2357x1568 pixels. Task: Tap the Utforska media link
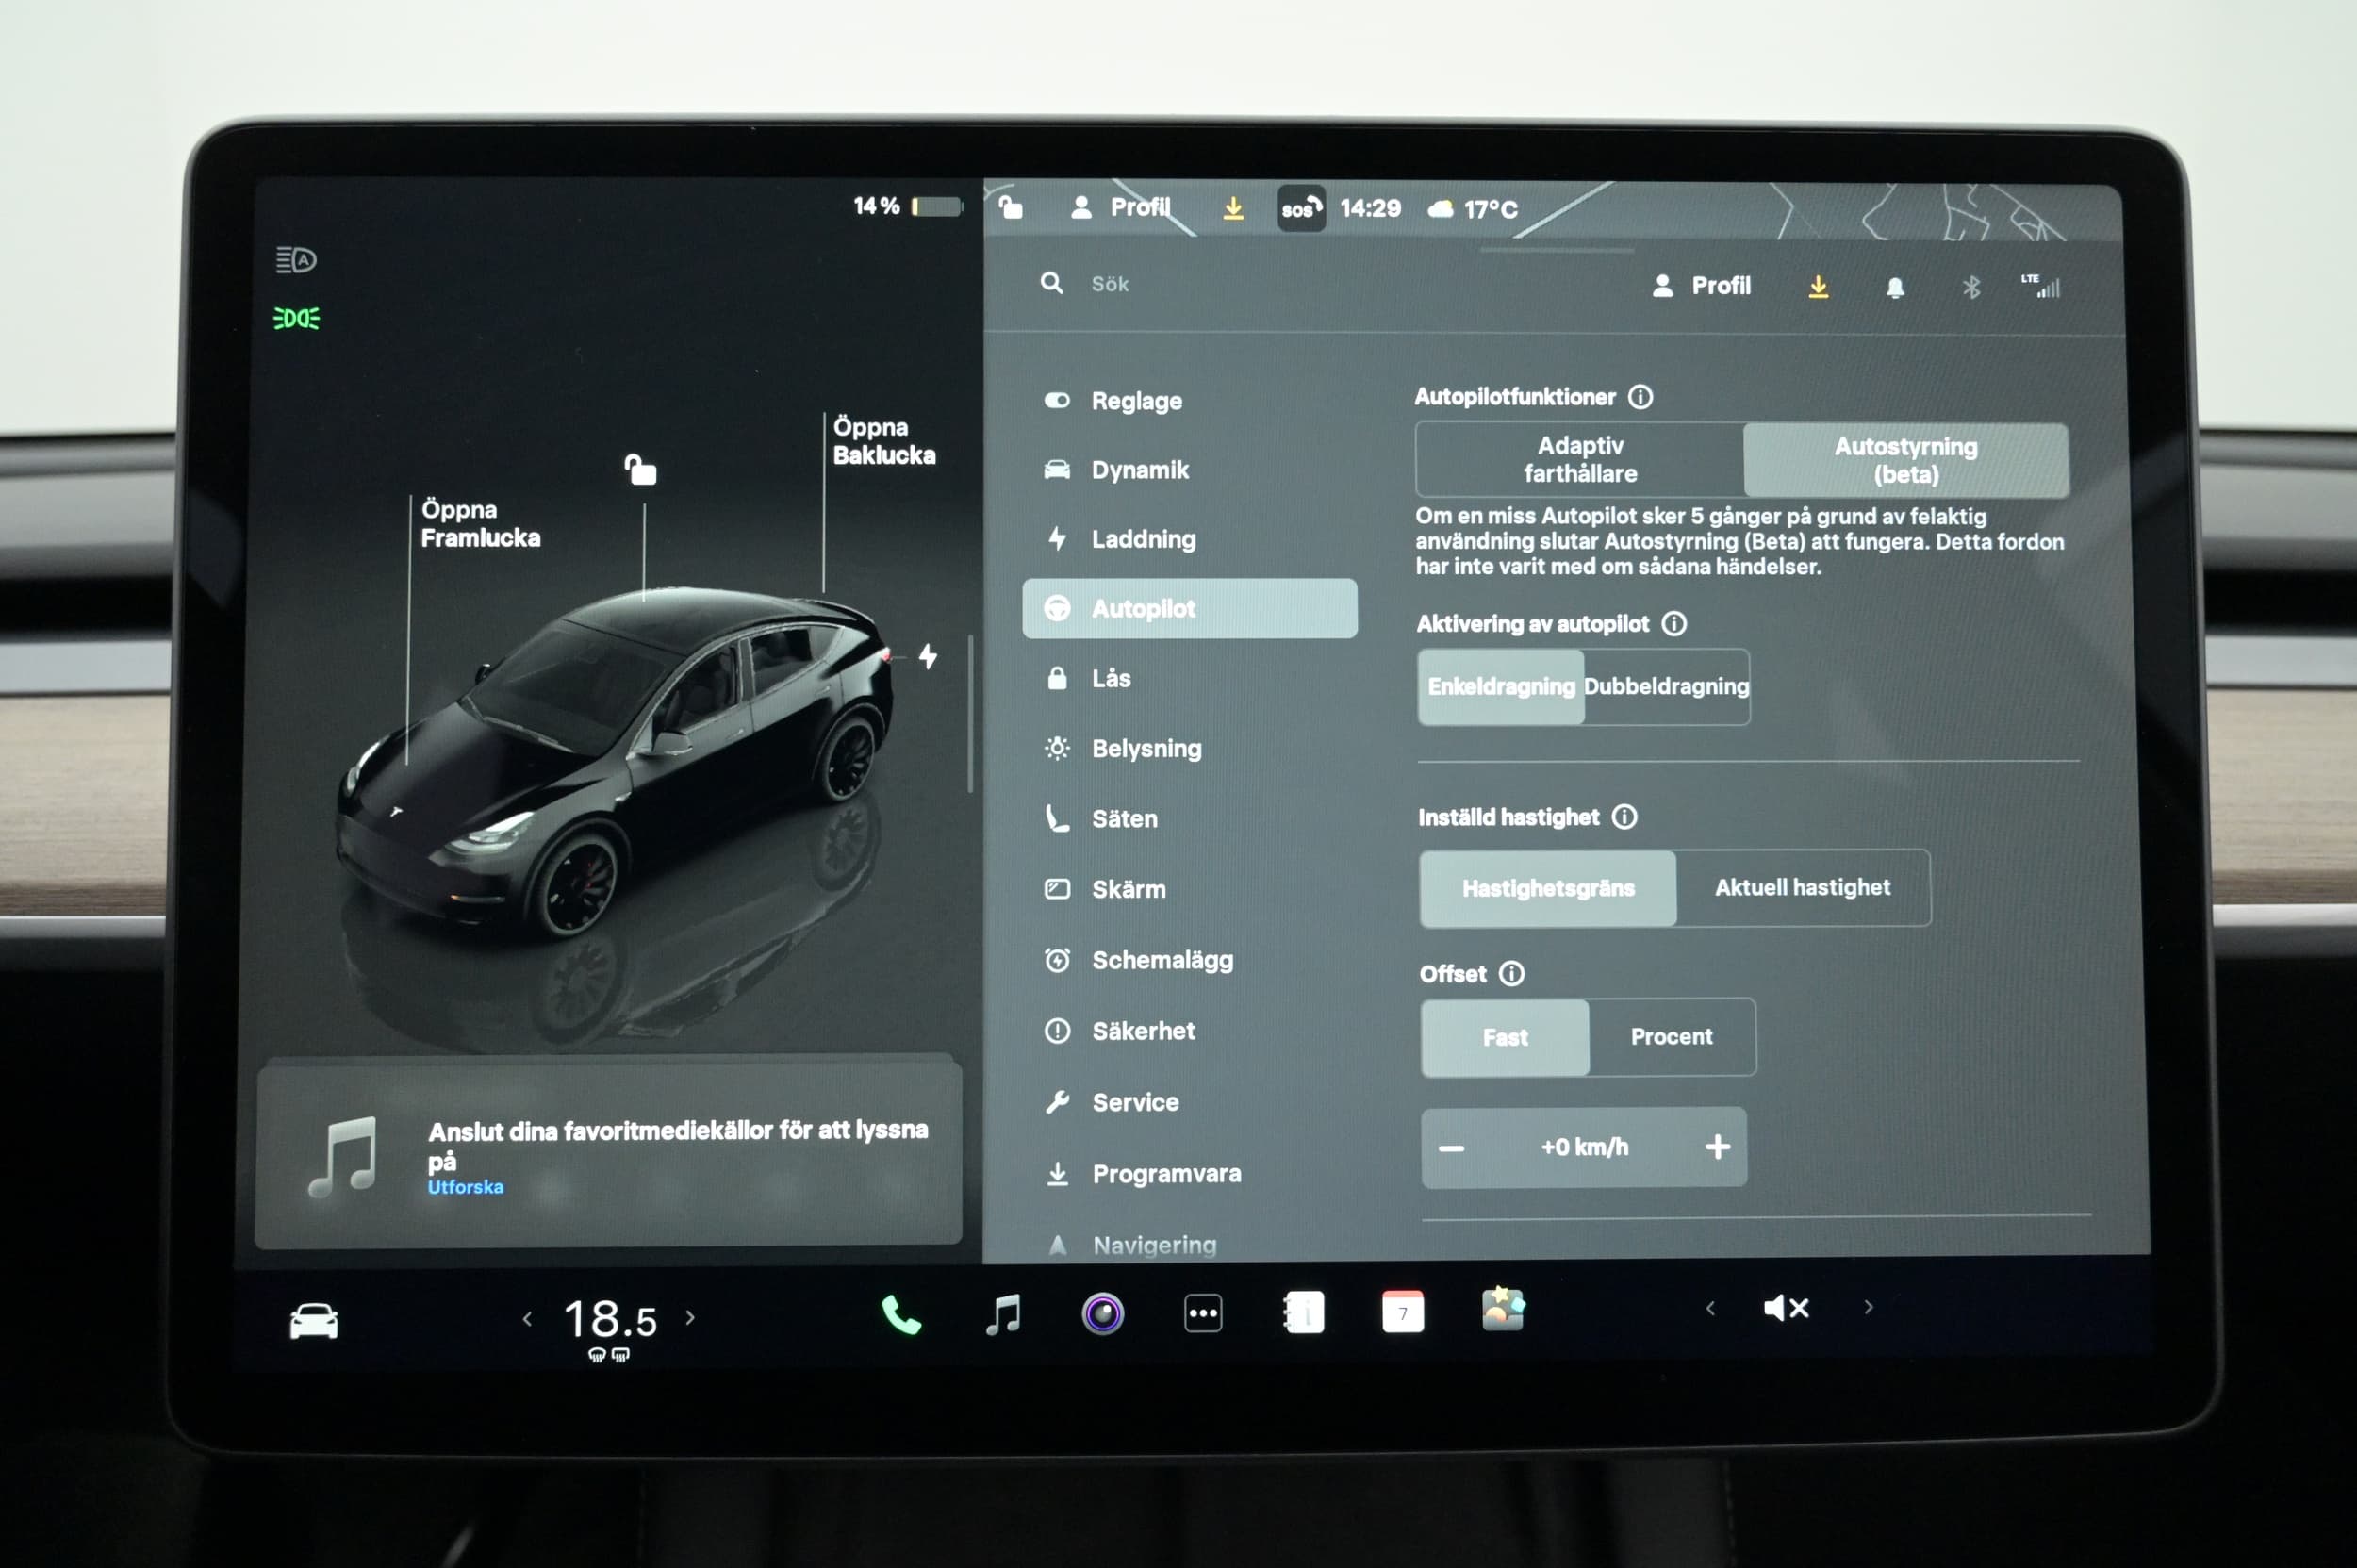click(465, 1187)
